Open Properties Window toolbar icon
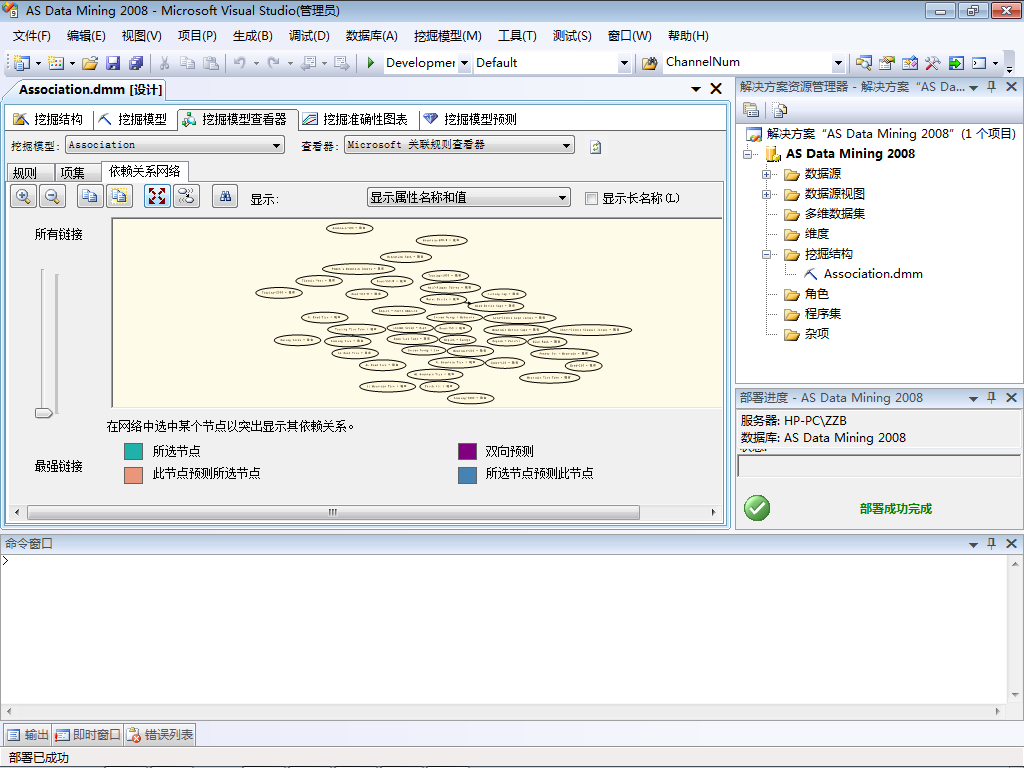1024x768 pixels. click(x=886, y=63)
